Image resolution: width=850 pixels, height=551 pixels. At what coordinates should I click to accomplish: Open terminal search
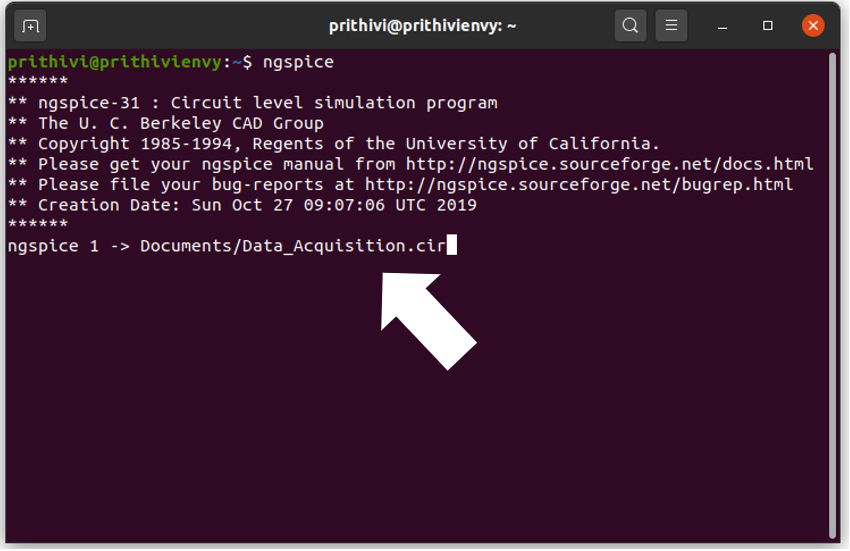630,25
